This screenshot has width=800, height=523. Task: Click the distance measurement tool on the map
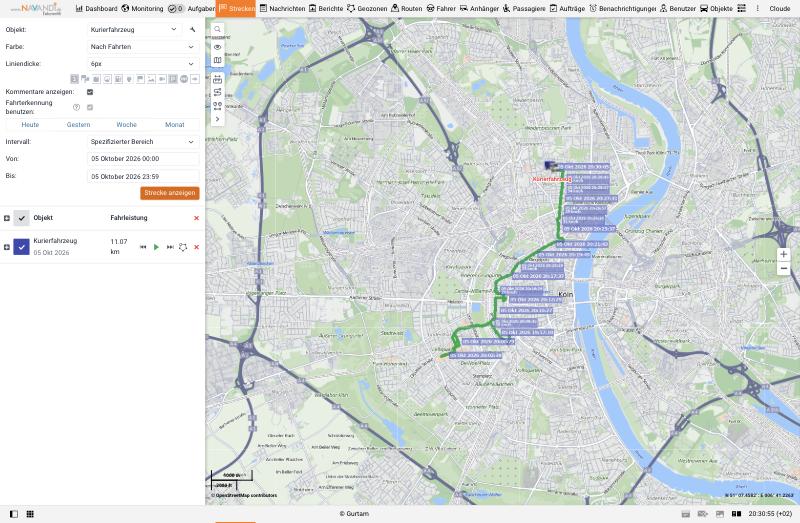[217, 79]
